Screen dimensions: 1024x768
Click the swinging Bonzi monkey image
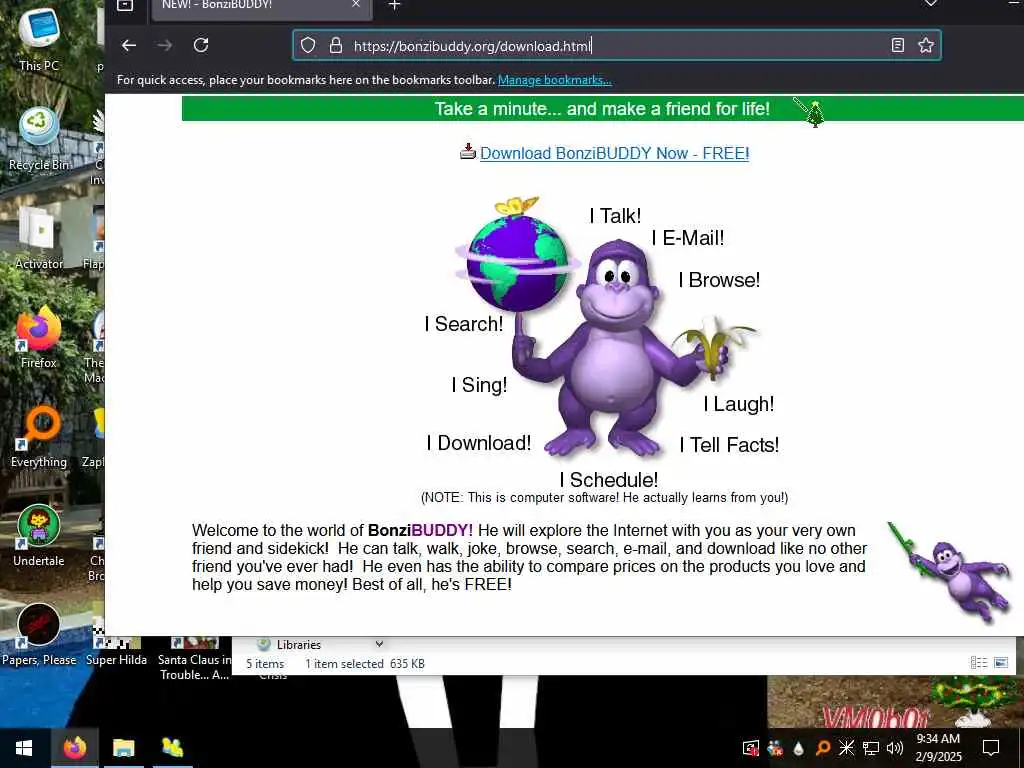click(950, 572)
